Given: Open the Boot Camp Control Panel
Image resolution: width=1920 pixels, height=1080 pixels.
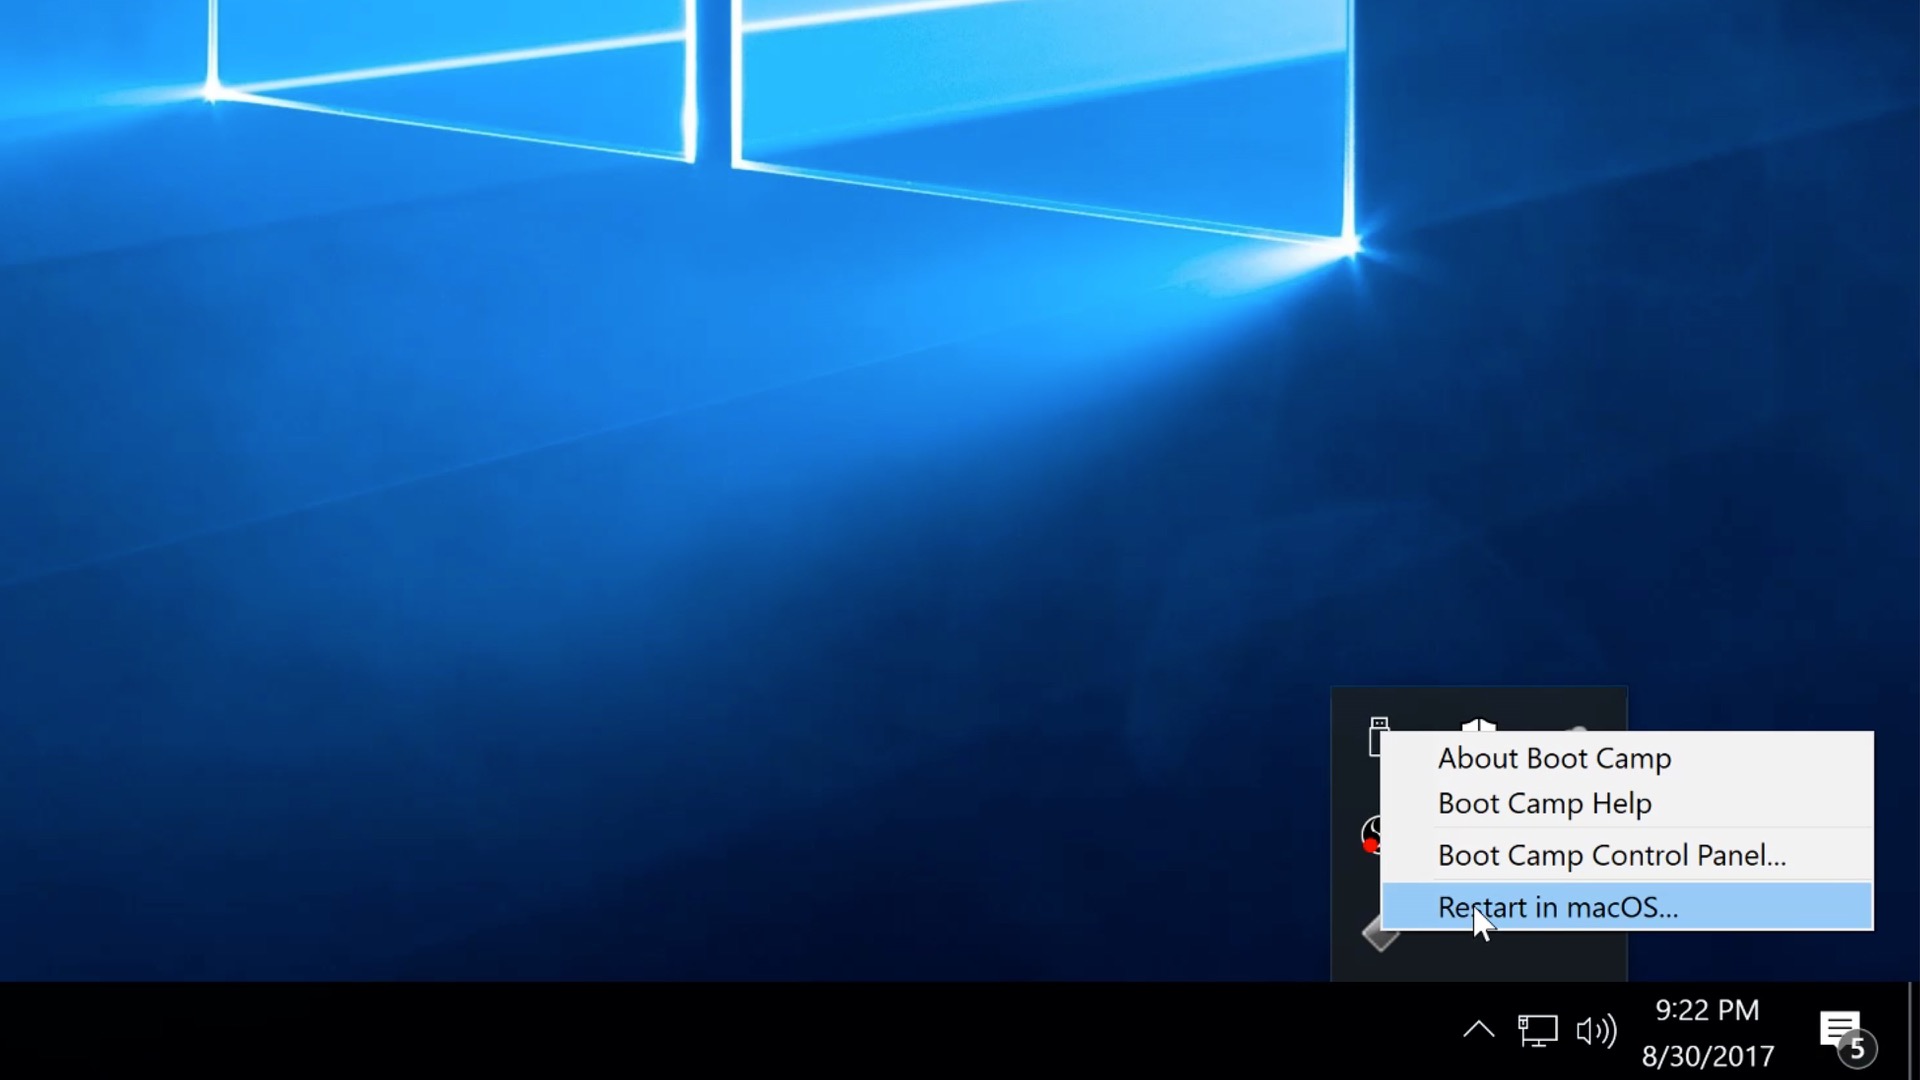Looking at the screenshot, I should point(1612,855).
